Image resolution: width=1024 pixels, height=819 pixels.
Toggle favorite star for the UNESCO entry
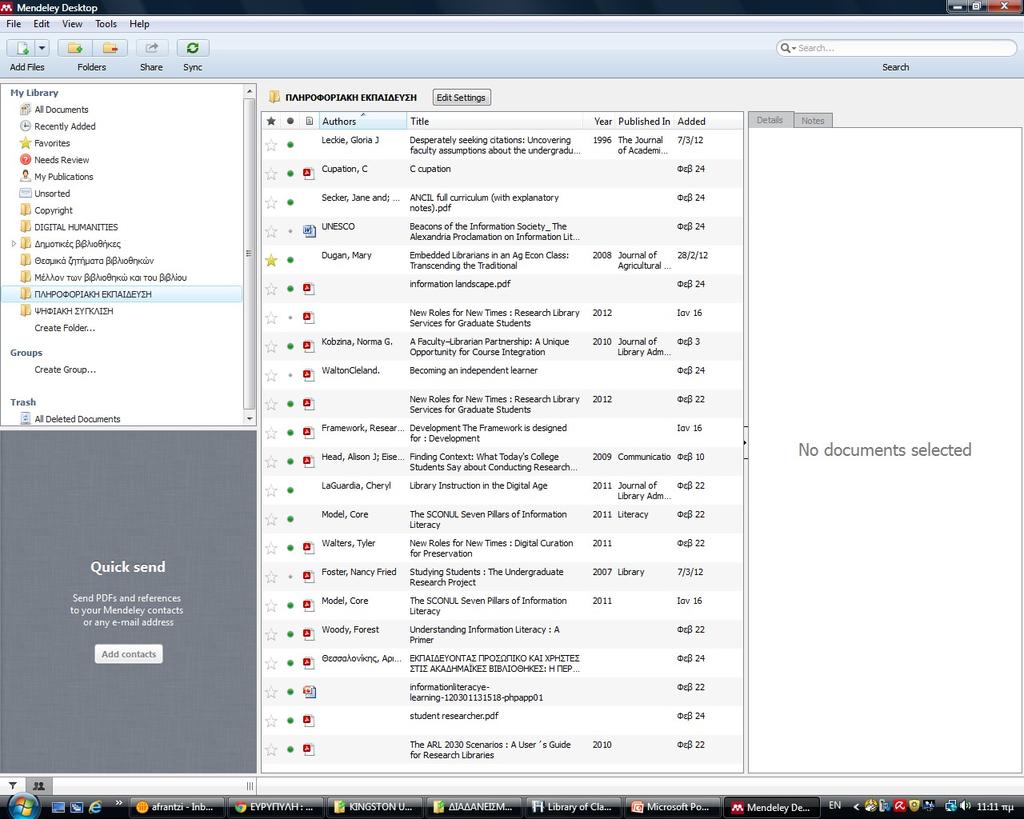[271, 231]
